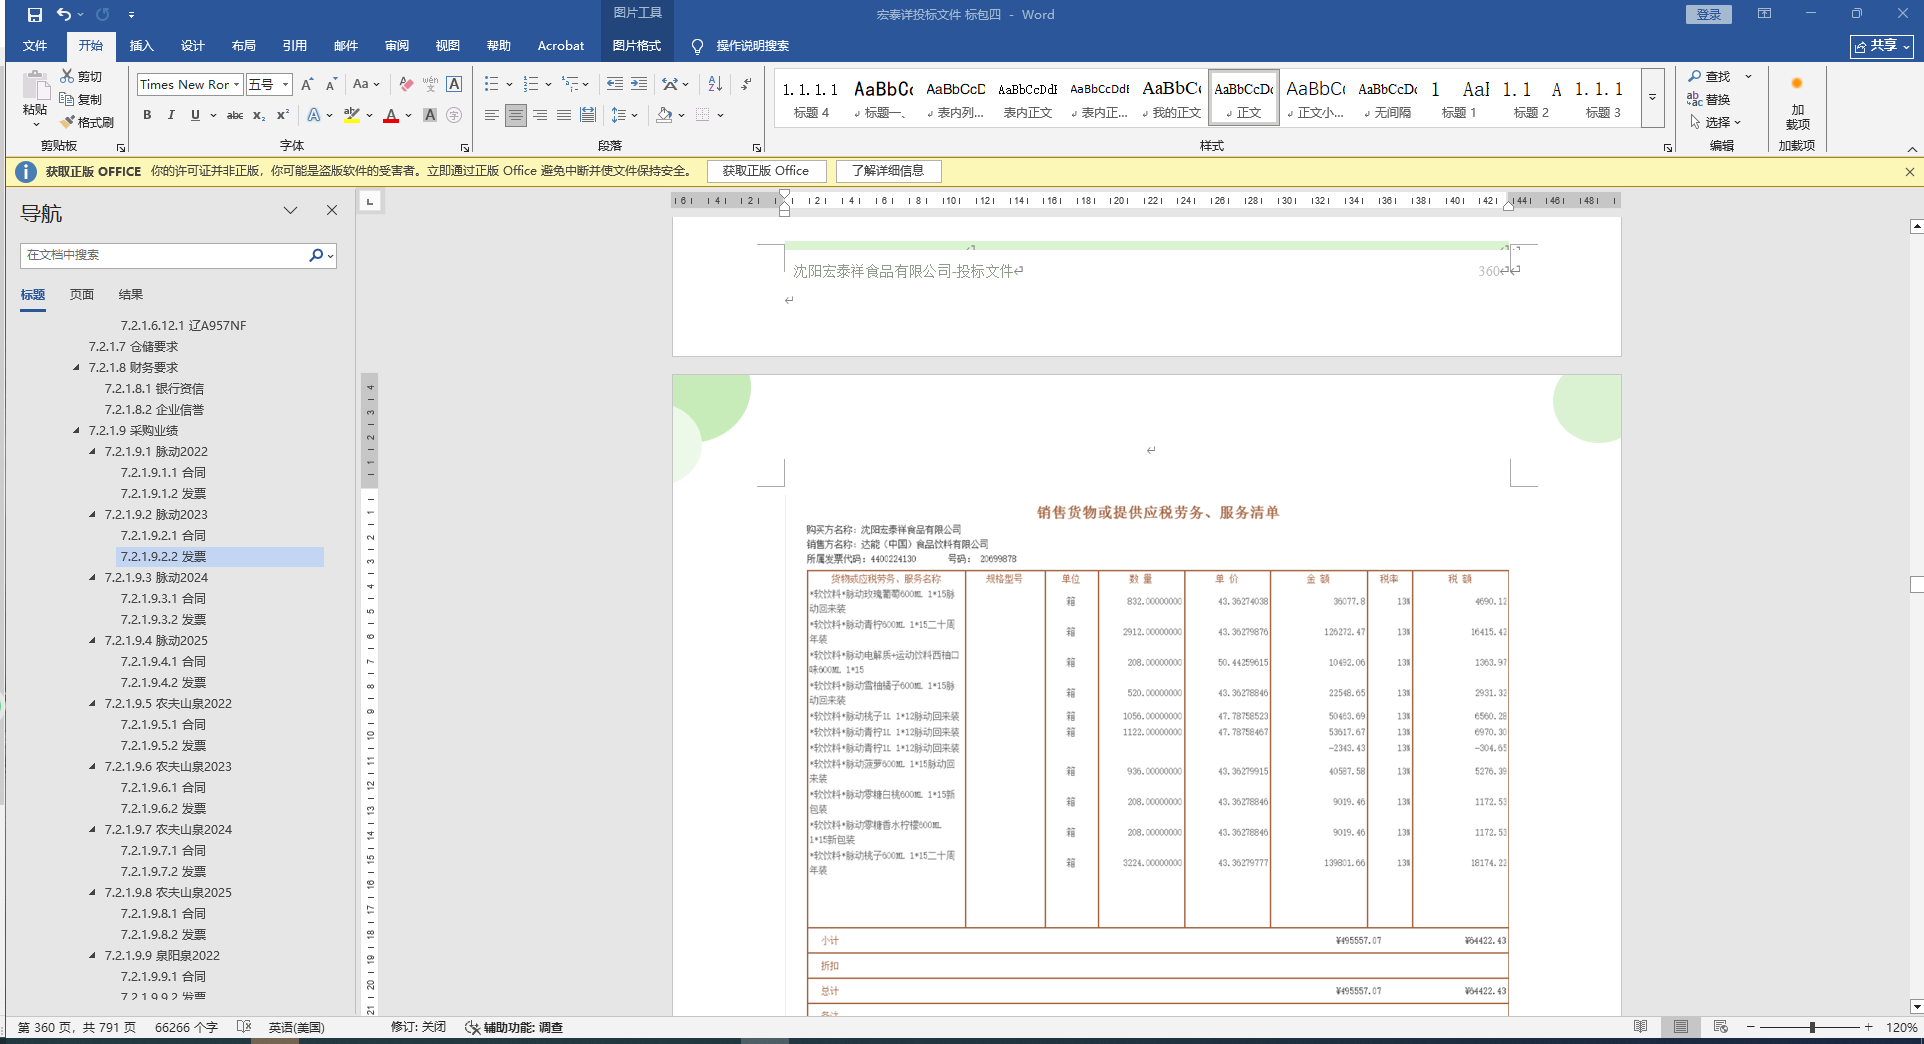Apply superscript formatting
Screen dimensions: 1924x1044
click(x=283, y=116)
